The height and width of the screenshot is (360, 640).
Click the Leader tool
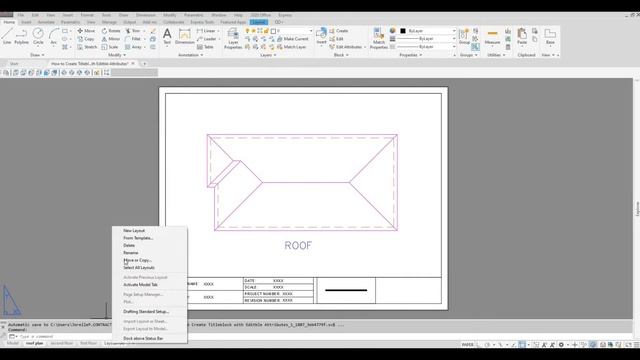click(207, 39)
